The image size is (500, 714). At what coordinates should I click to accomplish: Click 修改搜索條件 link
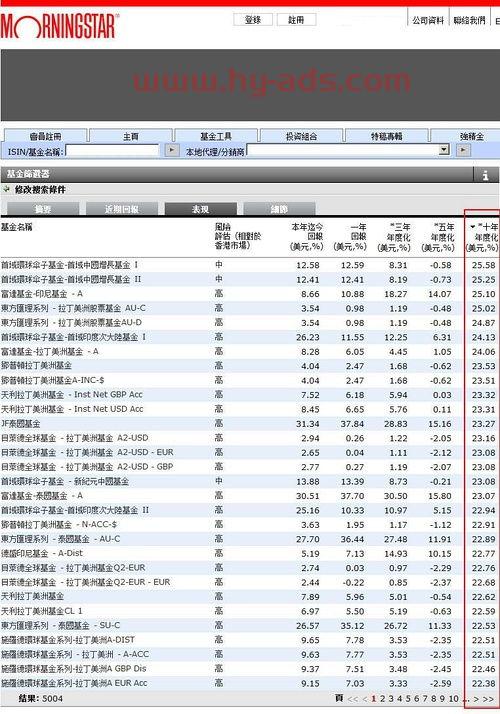tap(40, 189)
